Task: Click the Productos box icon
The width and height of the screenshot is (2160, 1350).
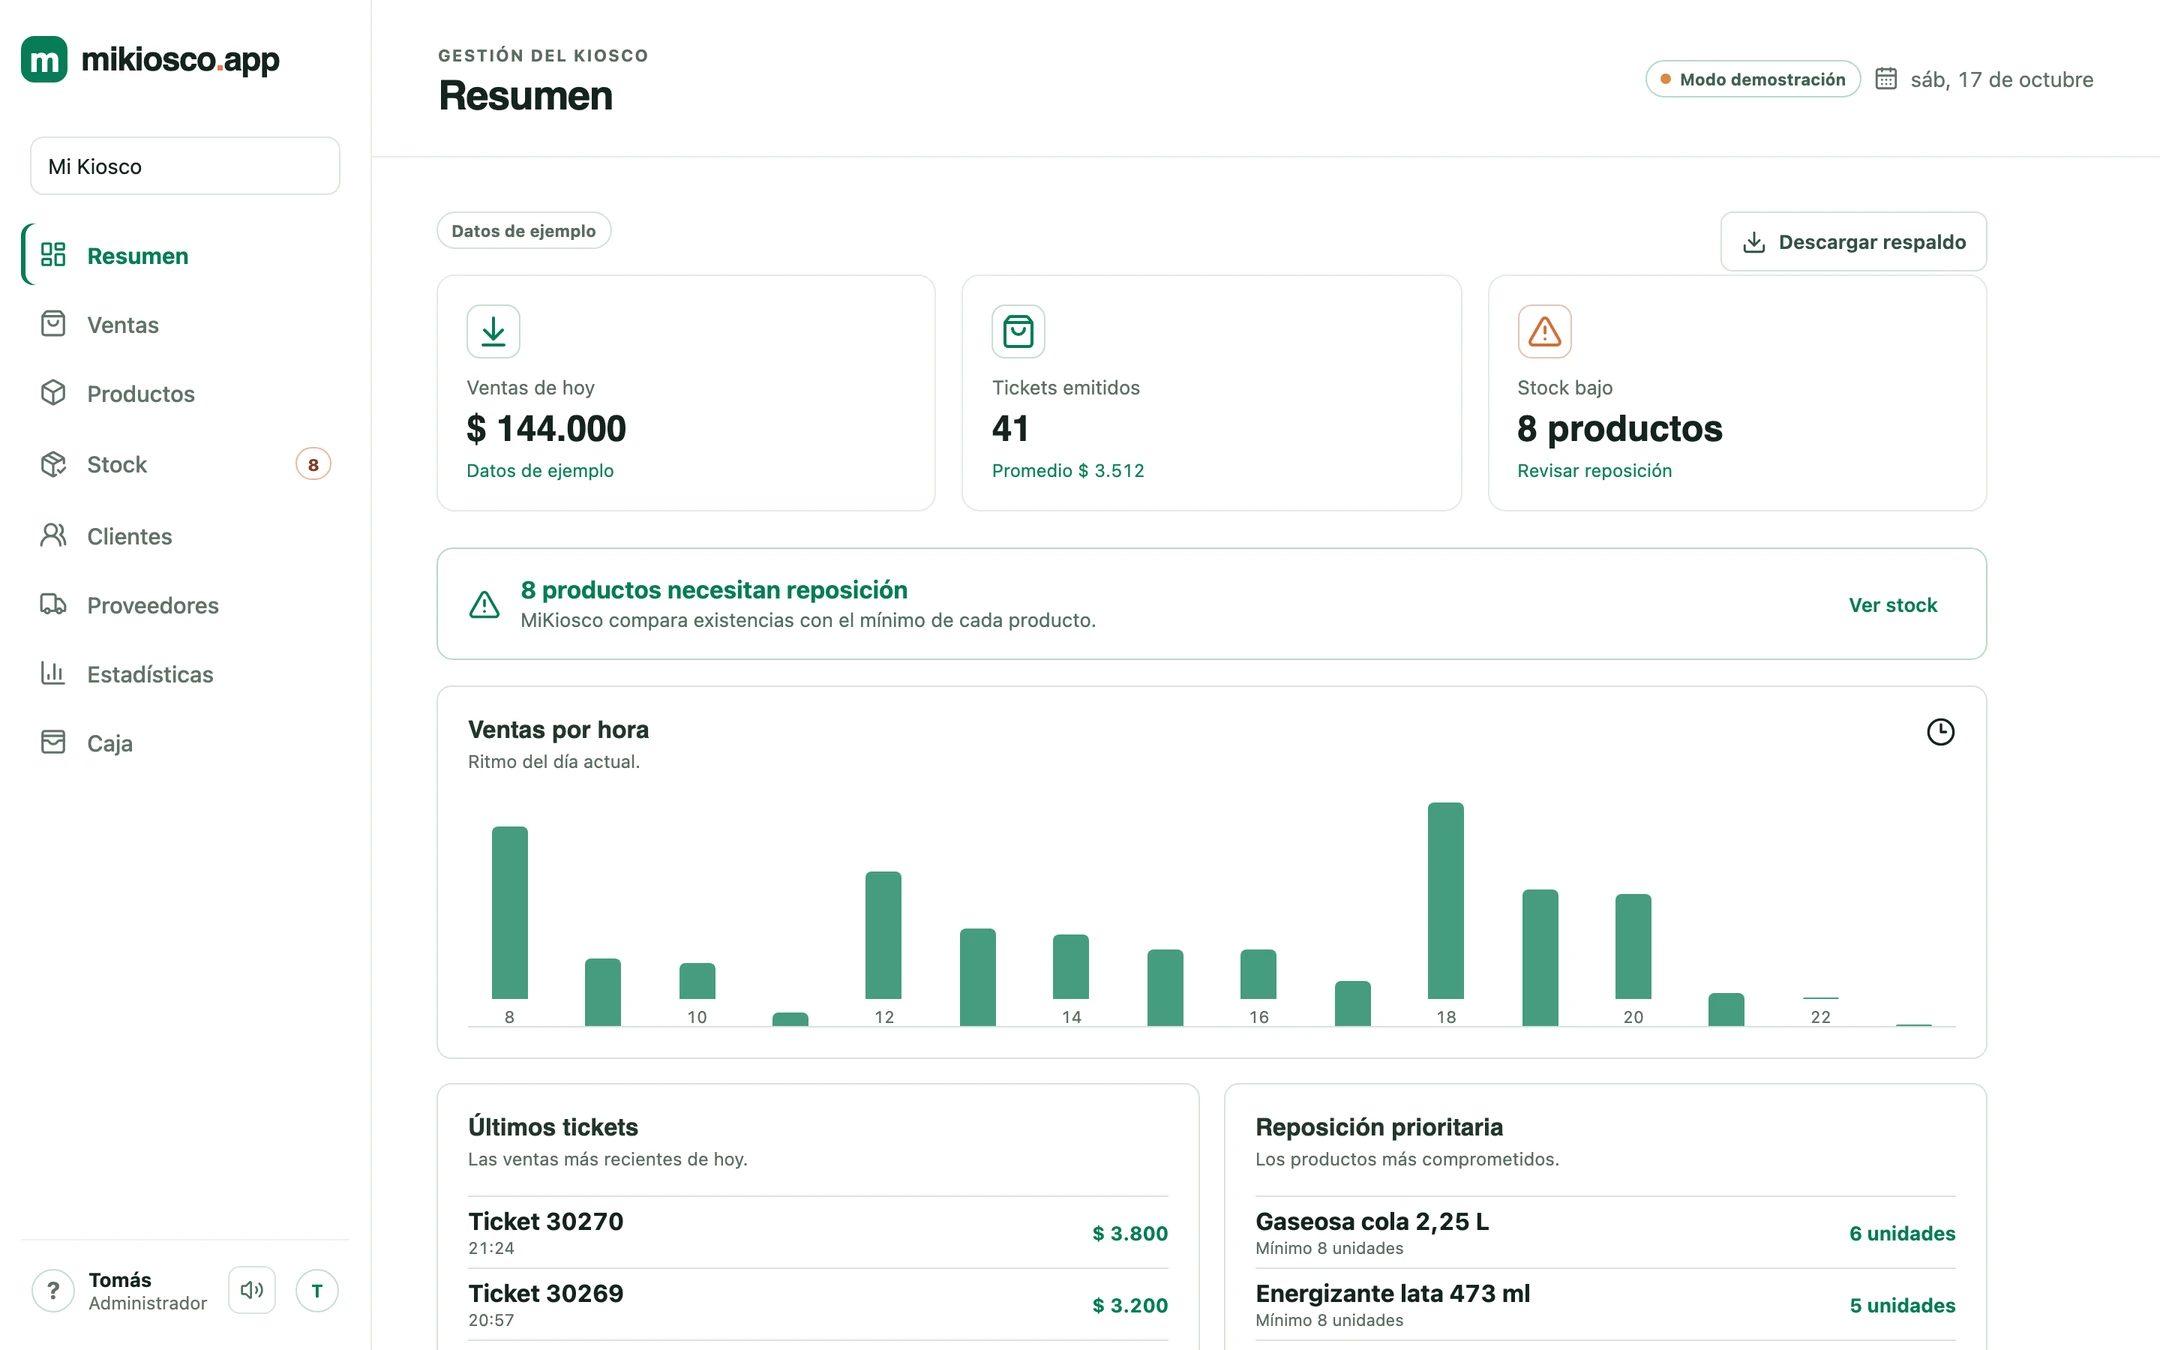Action: 53,393
